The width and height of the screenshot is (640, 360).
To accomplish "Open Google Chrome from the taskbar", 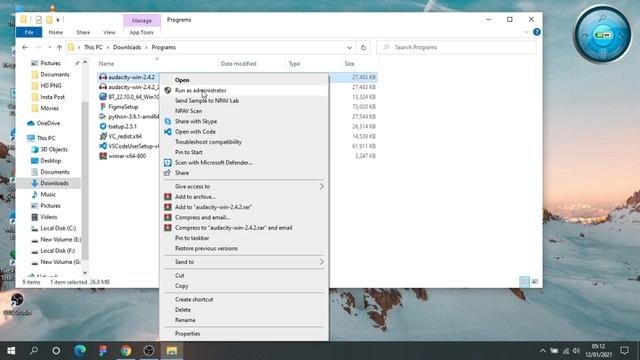I will coord(126,350).
